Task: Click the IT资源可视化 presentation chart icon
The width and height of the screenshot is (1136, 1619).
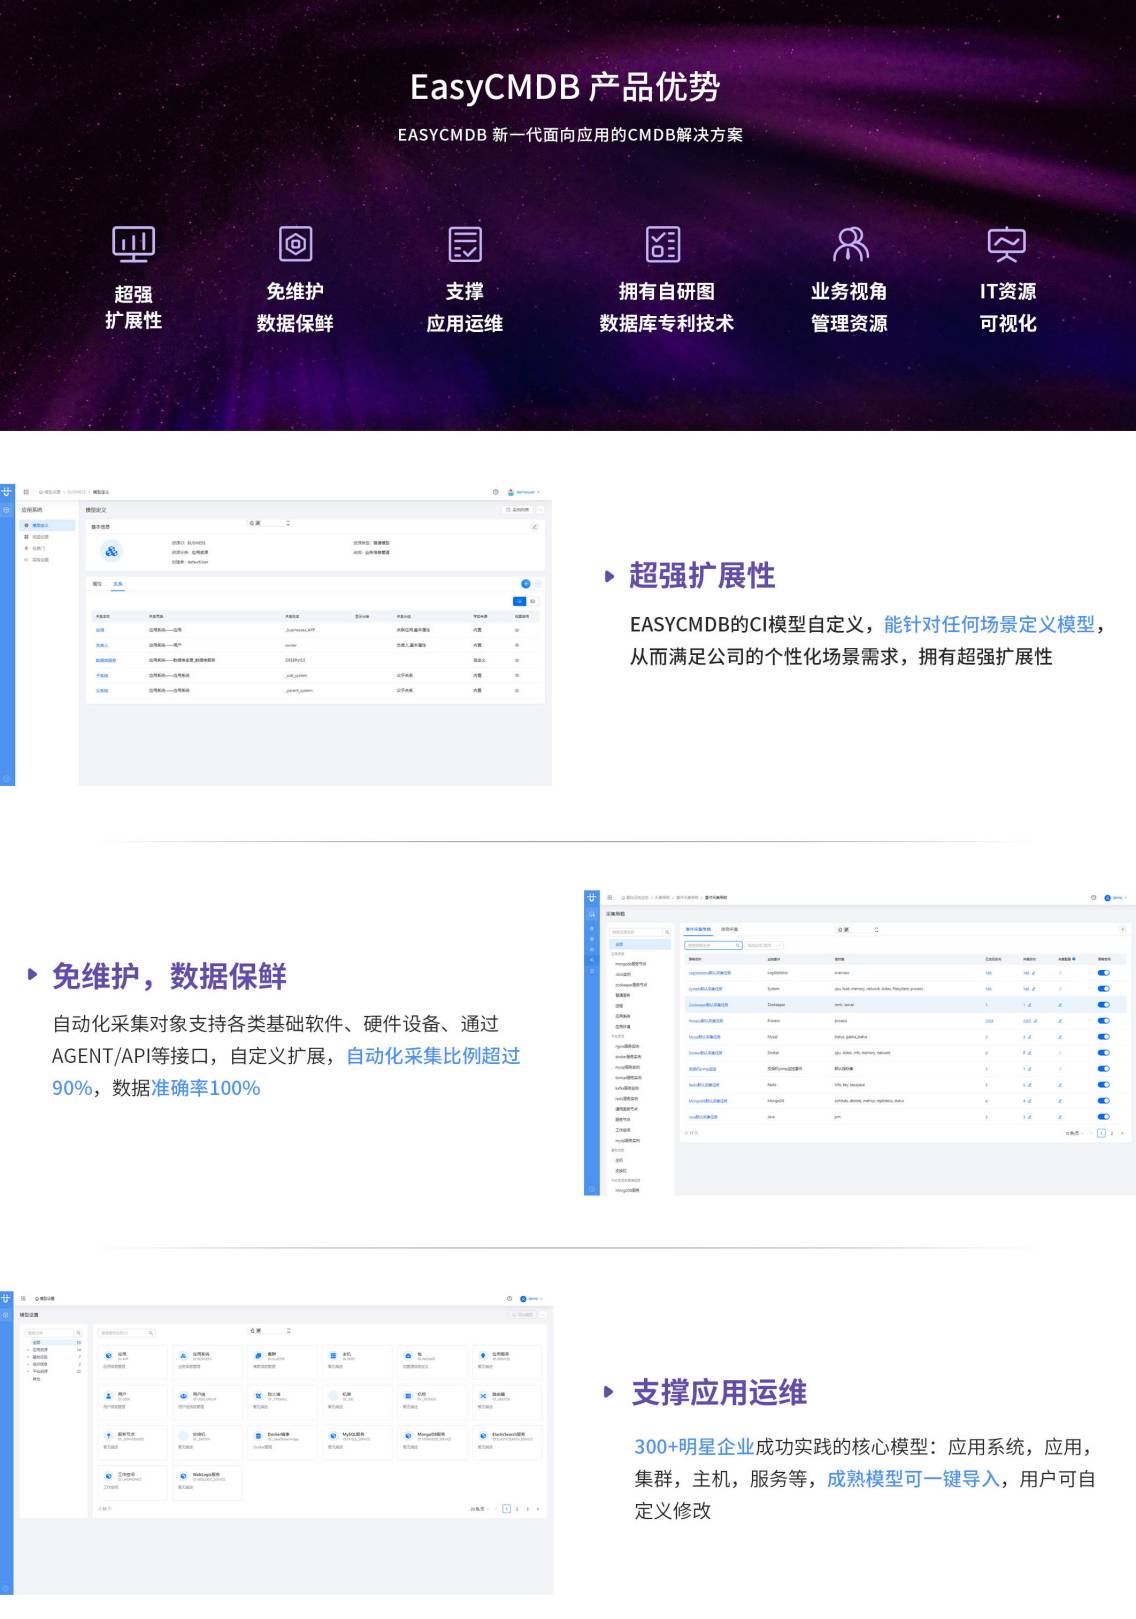Action: coord(1007,244)
